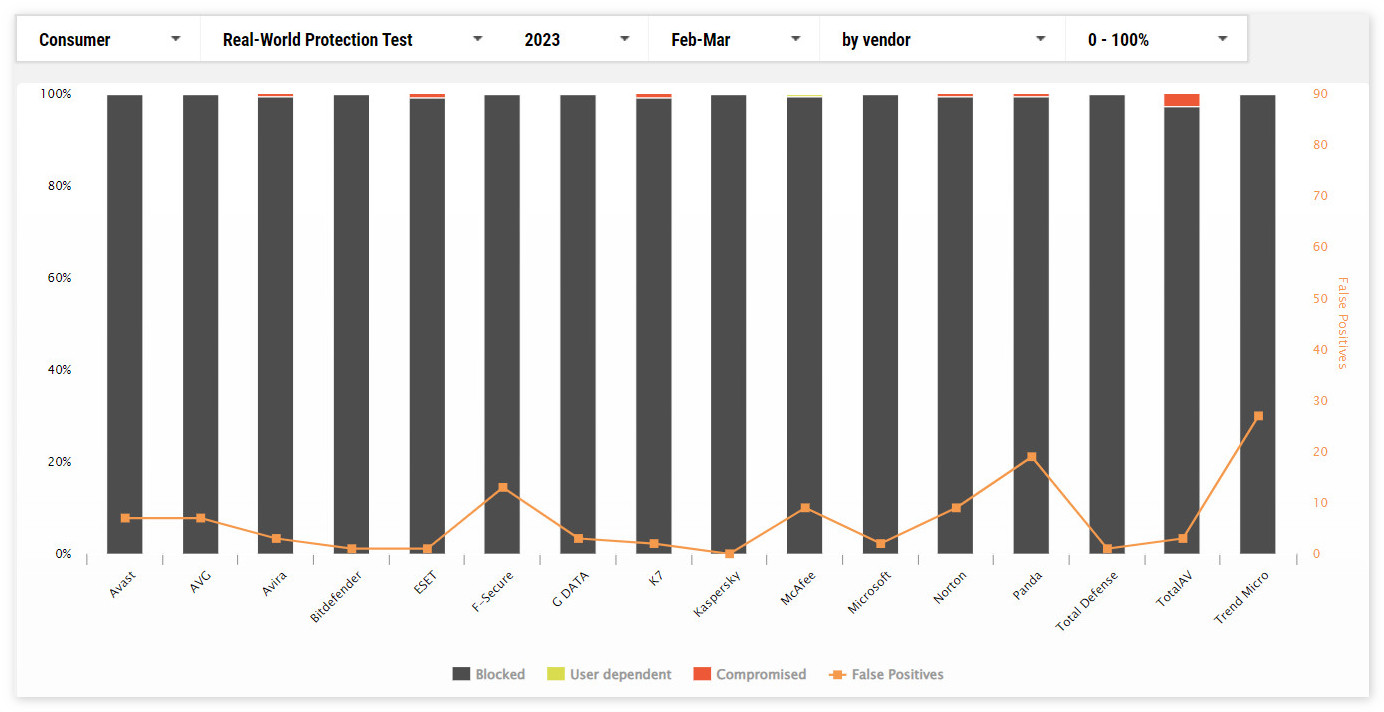Click the Kaspersky false positives marker
1384x712 pixels.
tap(729, 553)
